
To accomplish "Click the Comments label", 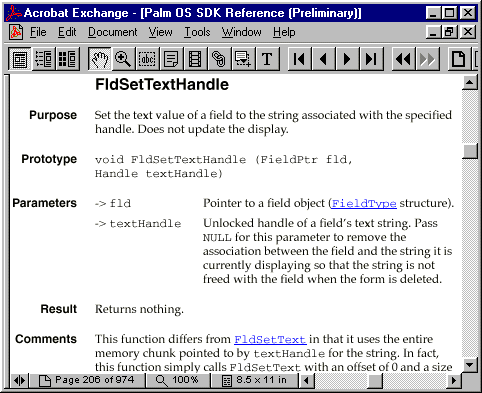I will click(46, 339).
